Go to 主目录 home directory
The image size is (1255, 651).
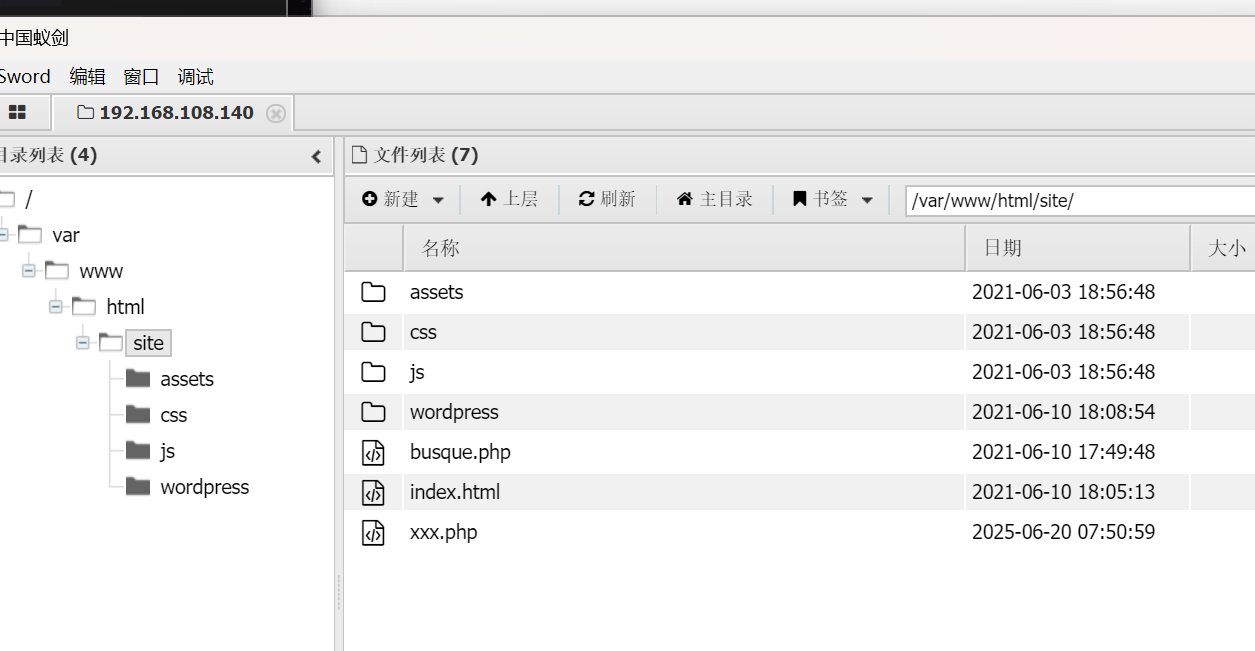[714, 199]
